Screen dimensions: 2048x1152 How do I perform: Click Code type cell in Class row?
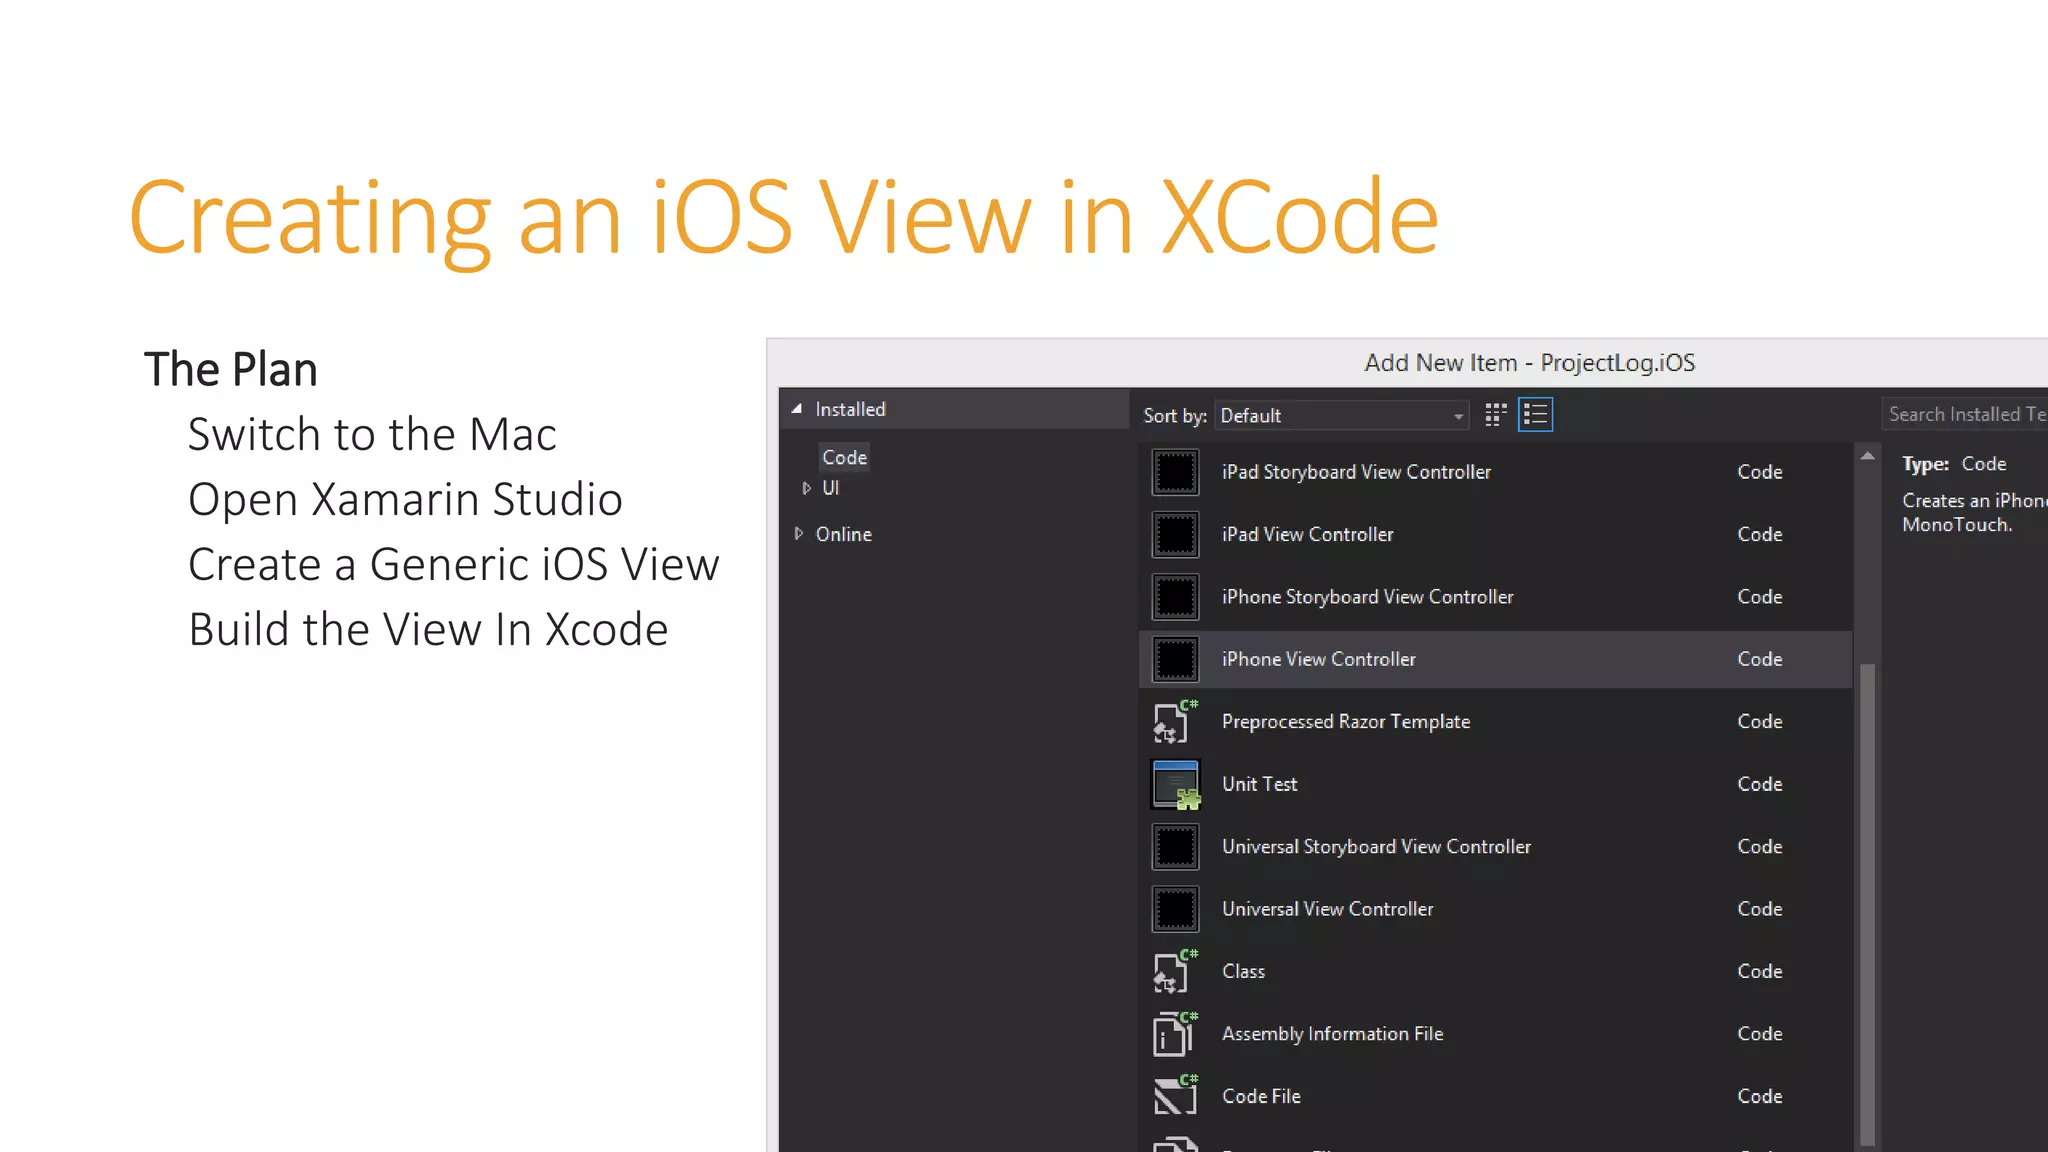coord(1760,972)
